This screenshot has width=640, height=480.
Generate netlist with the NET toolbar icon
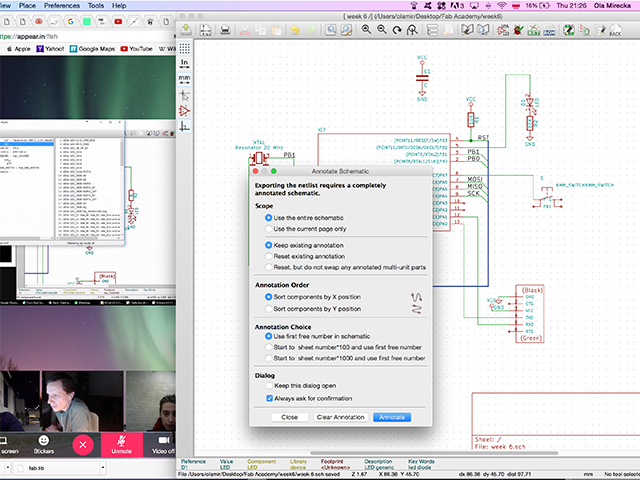pyautogui.click(x=534, y=30)
